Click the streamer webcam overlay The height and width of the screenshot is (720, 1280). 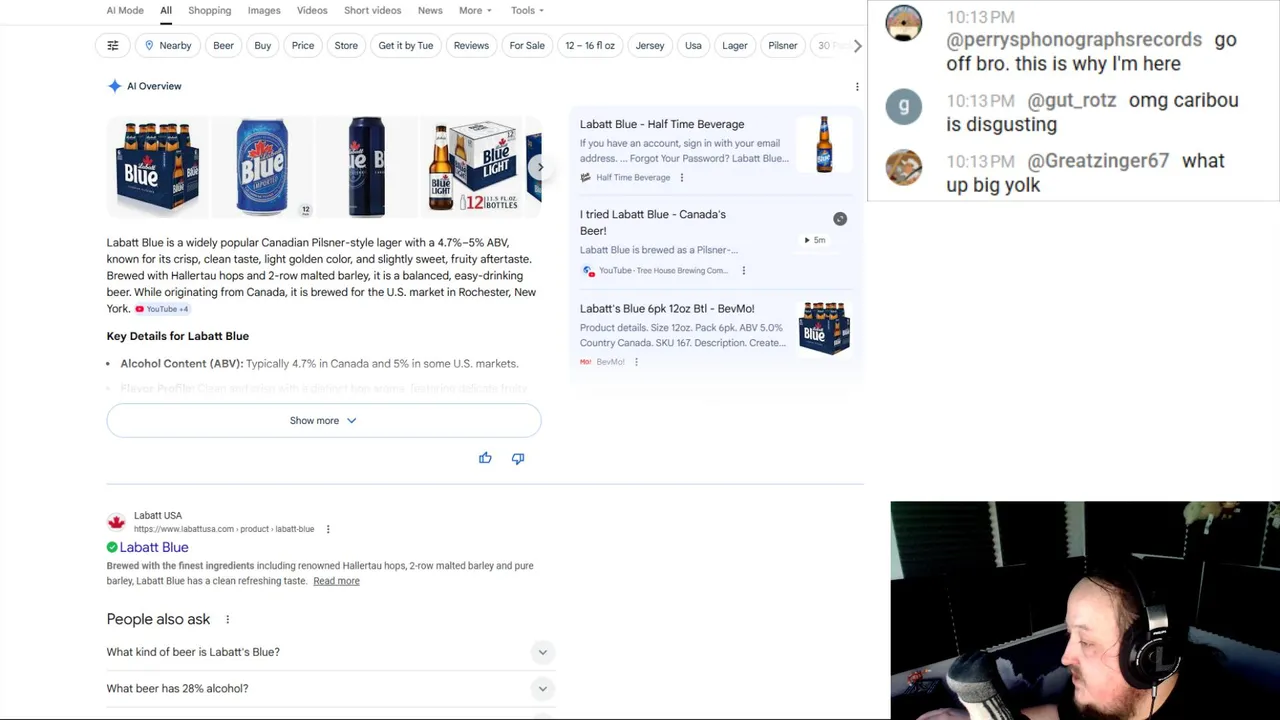pos(1085,610)
